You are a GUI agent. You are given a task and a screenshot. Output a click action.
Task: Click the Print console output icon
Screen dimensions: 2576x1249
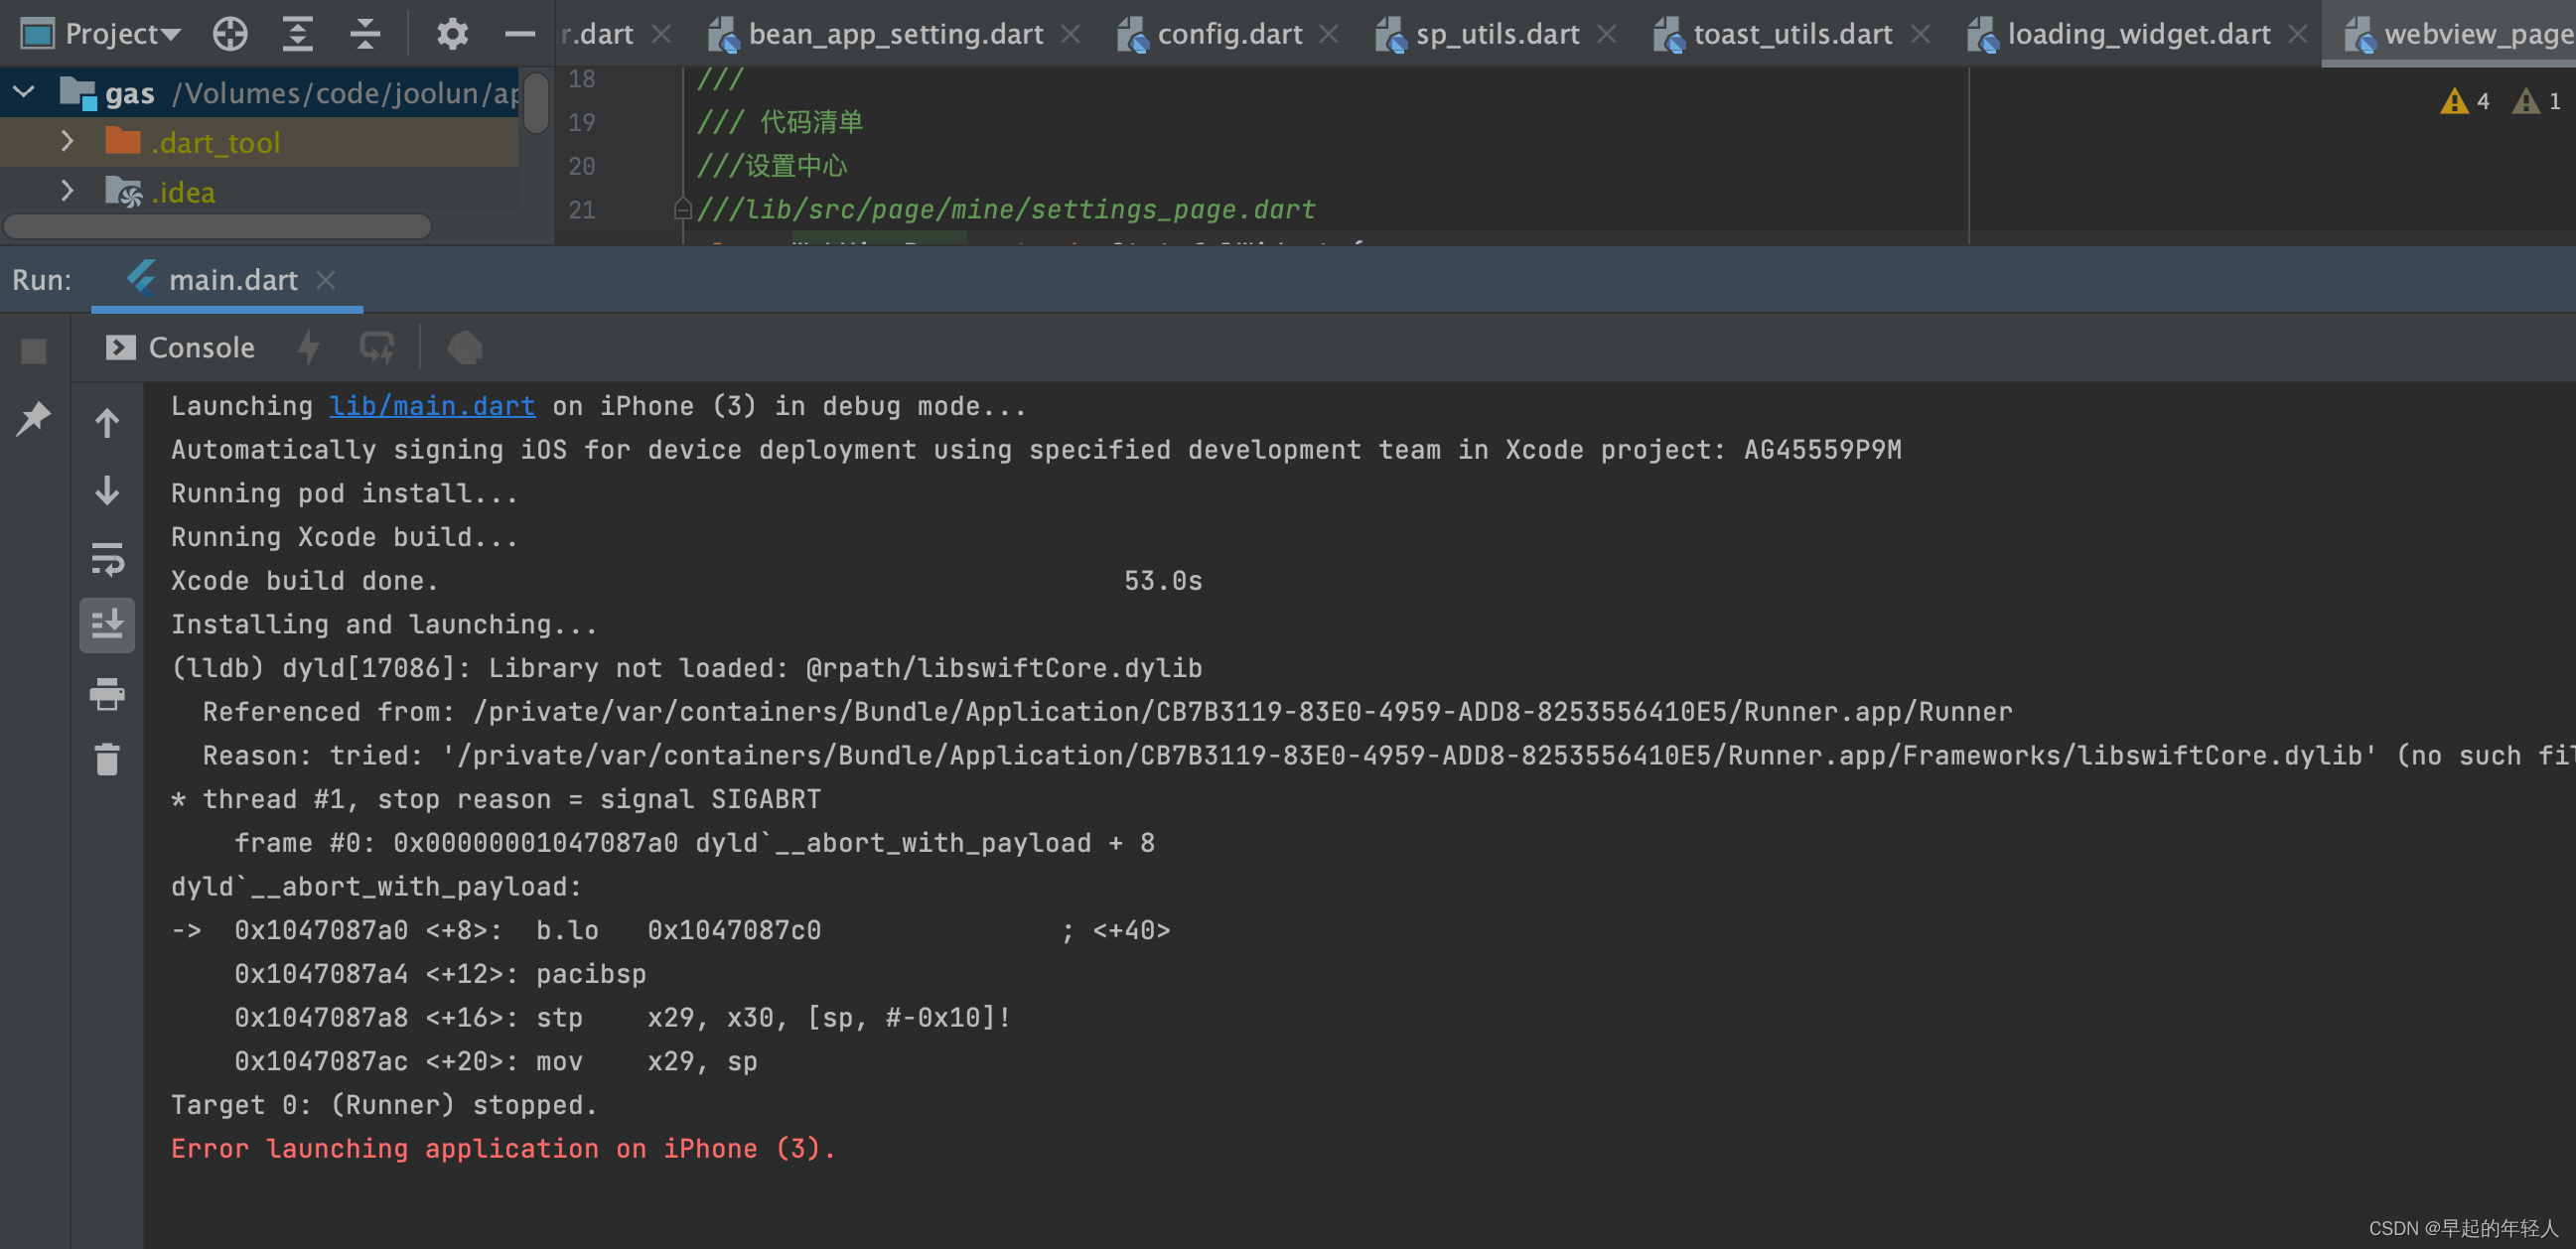(107, 693)
